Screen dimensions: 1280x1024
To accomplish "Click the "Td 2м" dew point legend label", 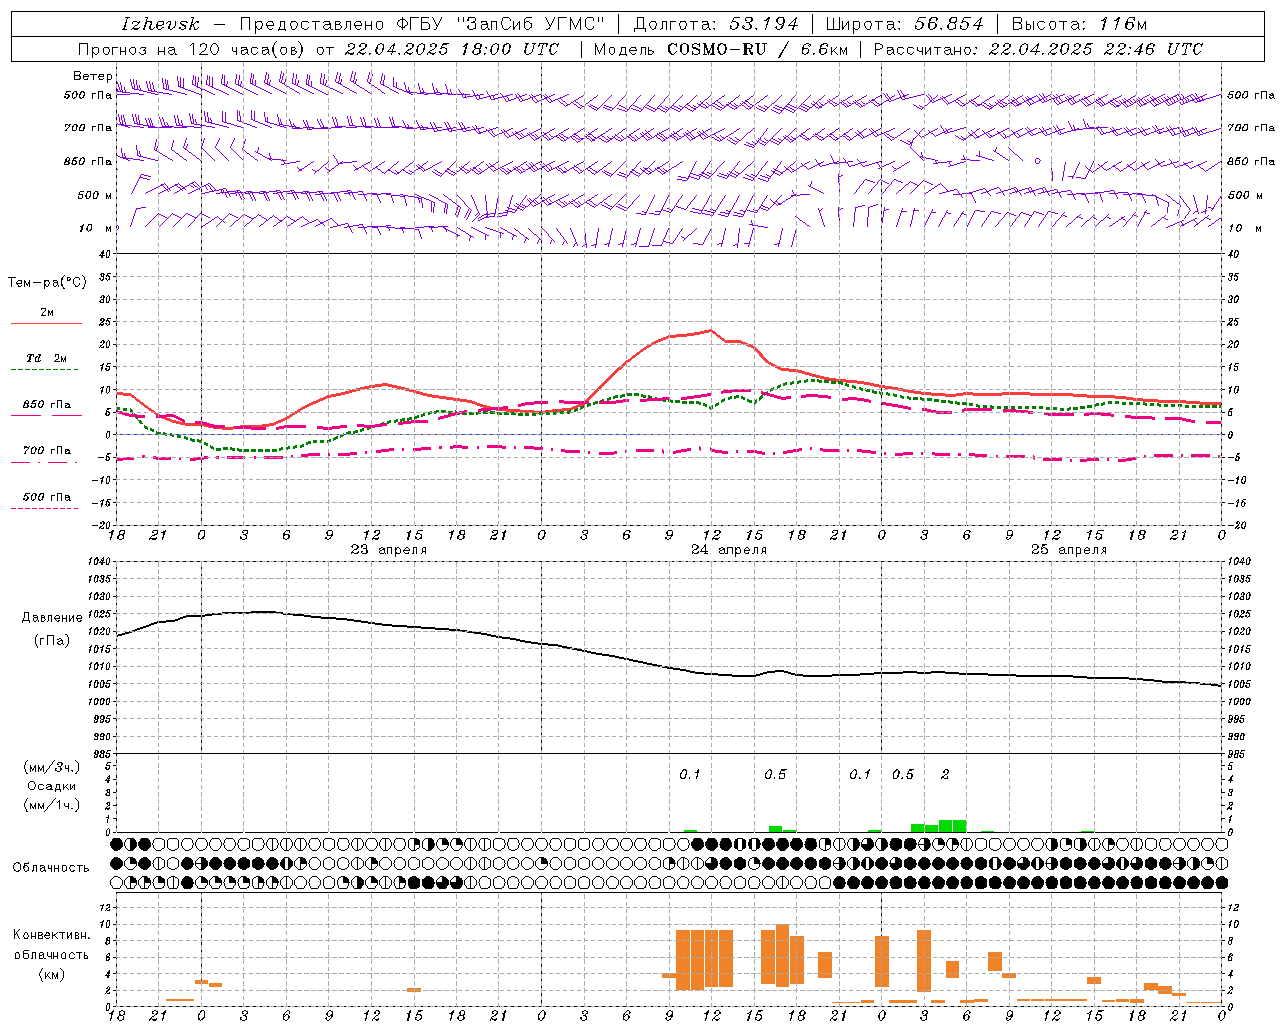I will click(47, 358).
